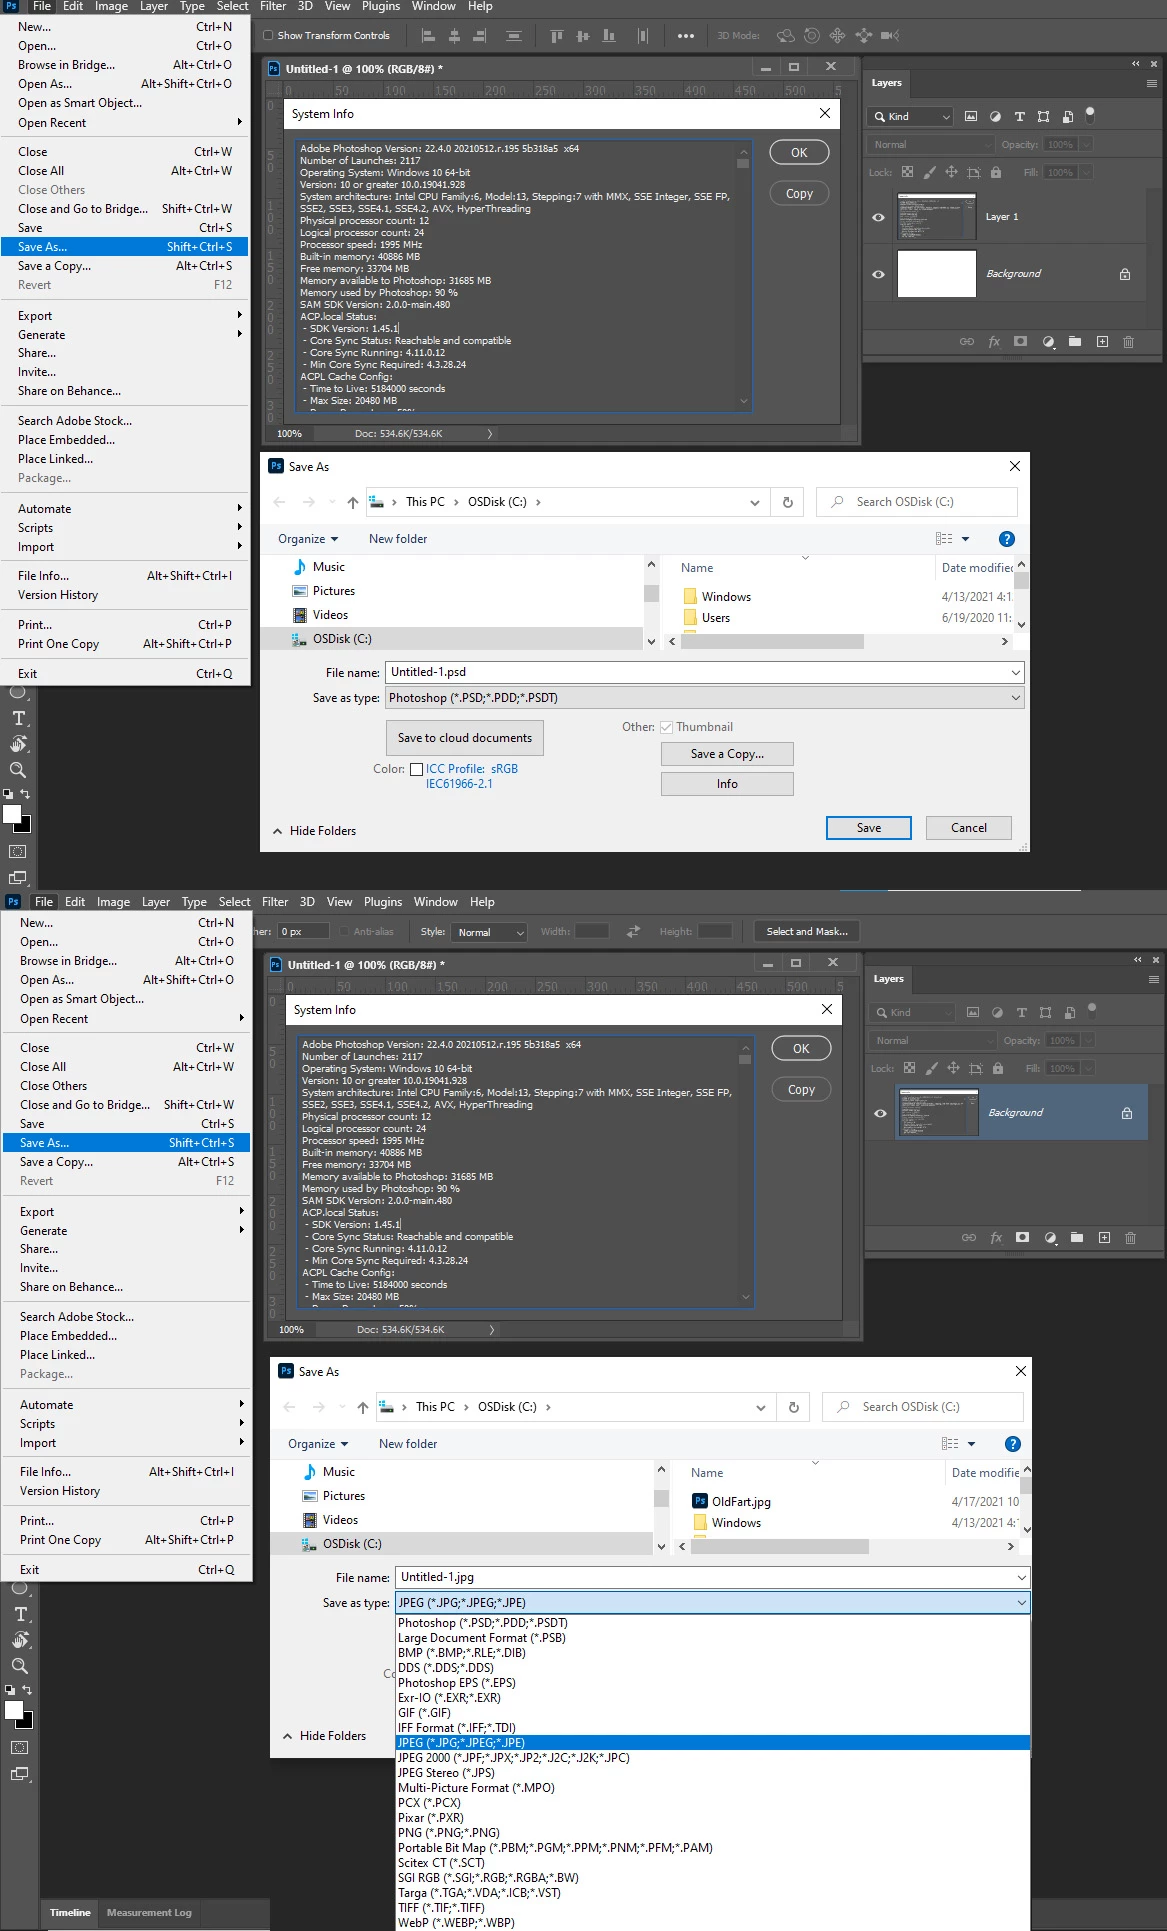This screenshot has width=1167, height=1931.
Task: Open Kind filter dropdown in Layer 1 panel
Action: [910, 116]
